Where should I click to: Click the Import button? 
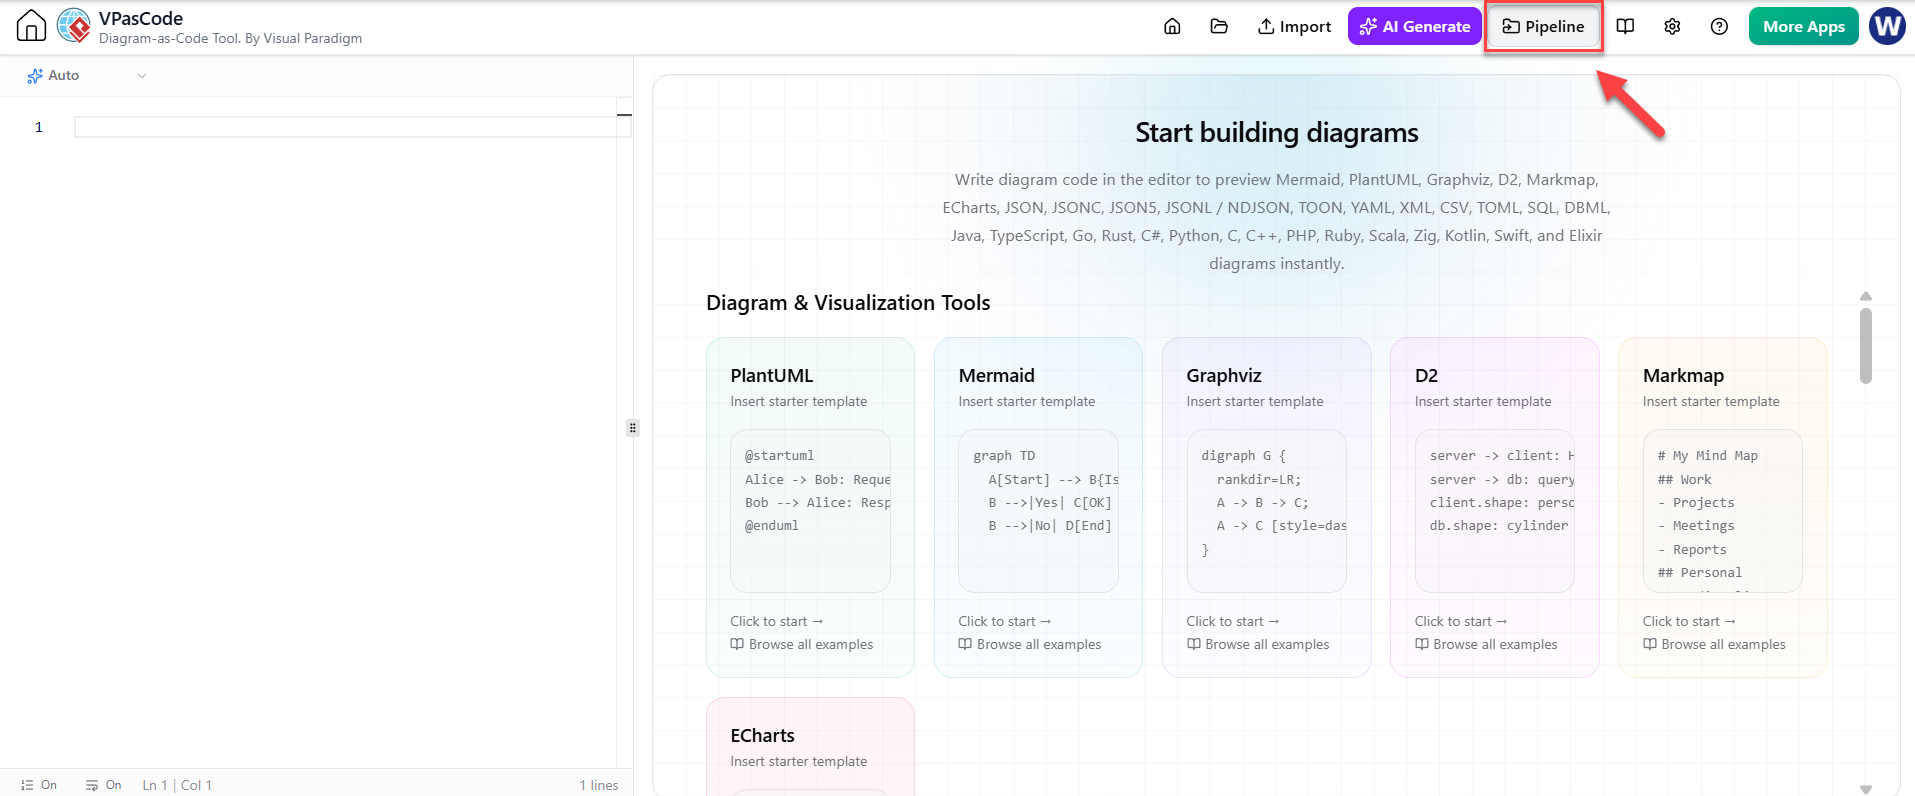pyautogui.click(x=1294, y=26)
